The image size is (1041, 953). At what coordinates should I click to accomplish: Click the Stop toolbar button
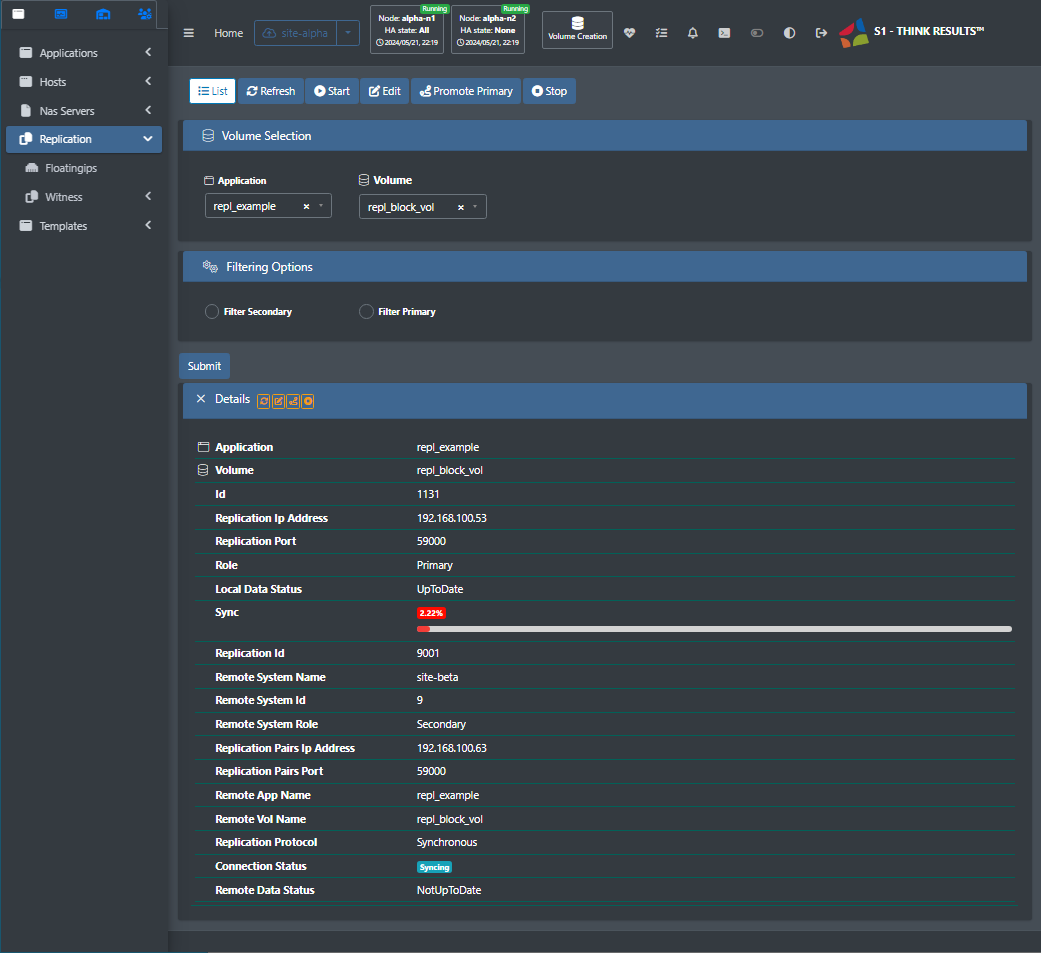pos(549,91)
